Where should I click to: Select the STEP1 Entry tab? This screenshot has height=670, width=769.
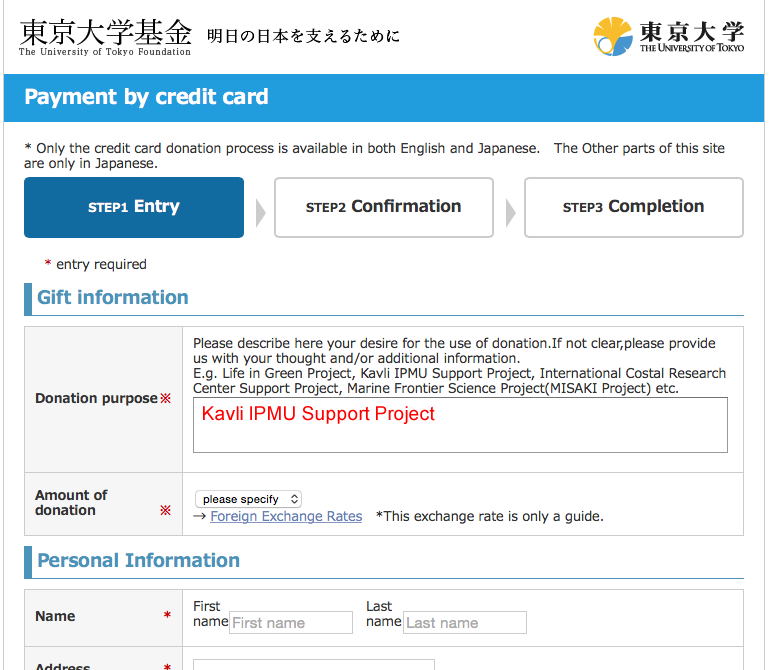(x=134, y=207)
